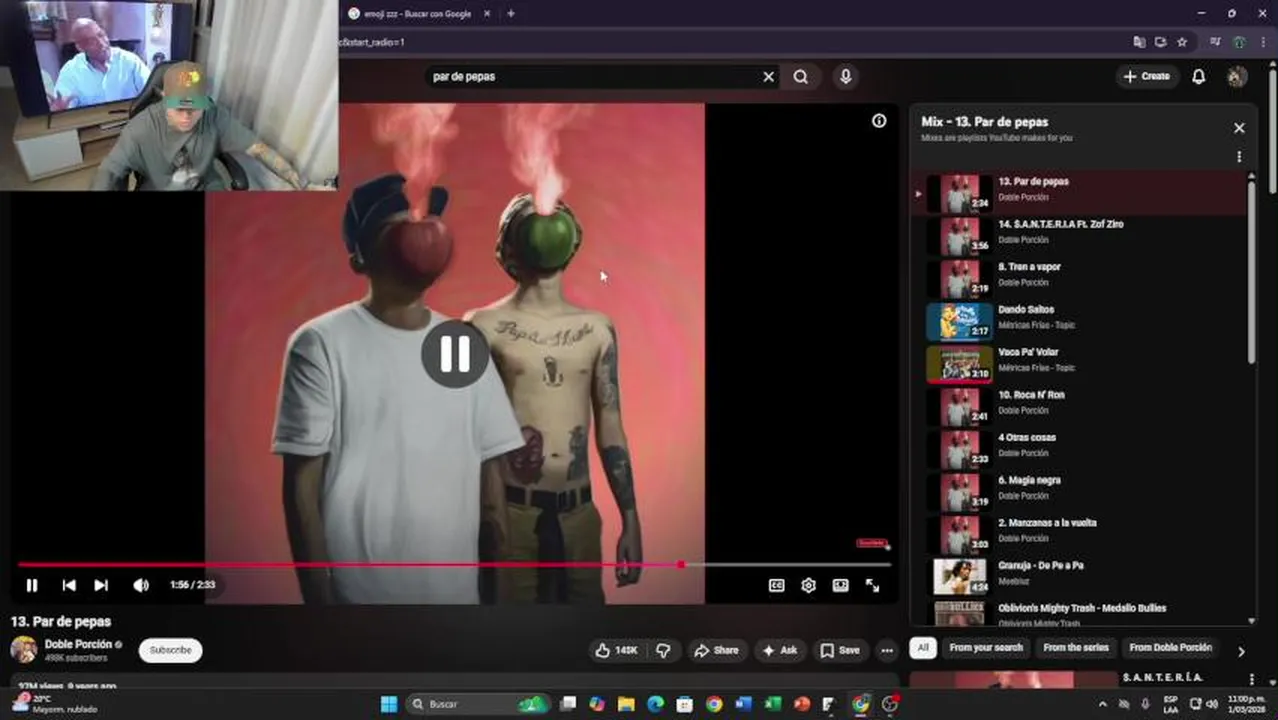This screenshot has height=720, width=1278.
Task: Switch to emoji zzz Google tab
Action: coord(417,14)
